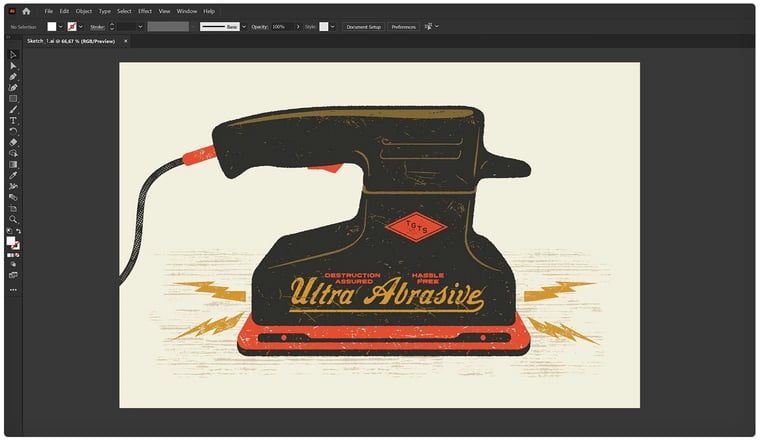Open the fill color dropdown
The image size is (760, 441).
(61, 26)
